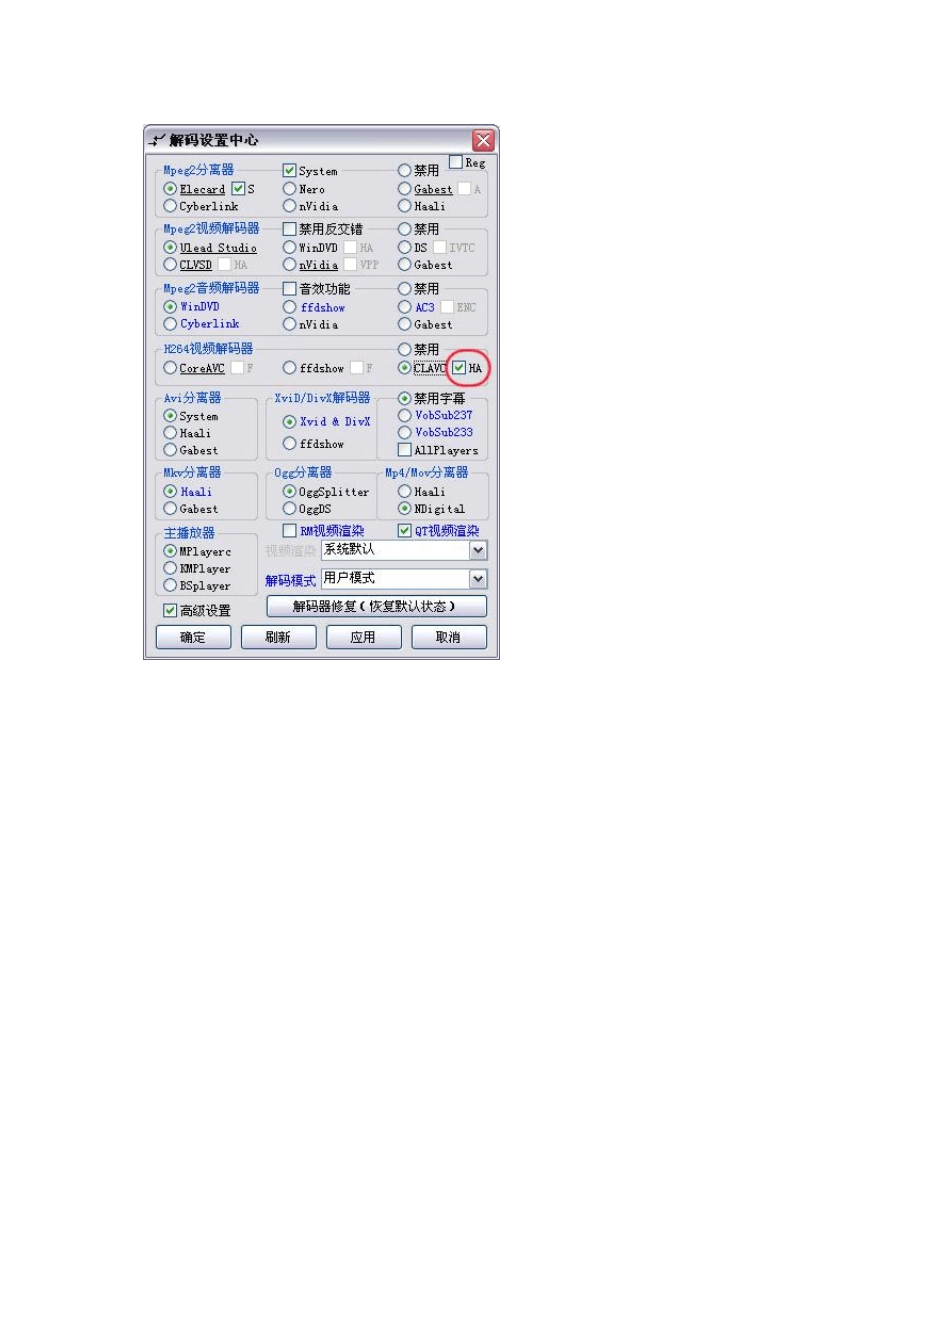Enable the 音效功能 checkbox
This screenshot has width=950, height=1344.
tap(289, 289)
